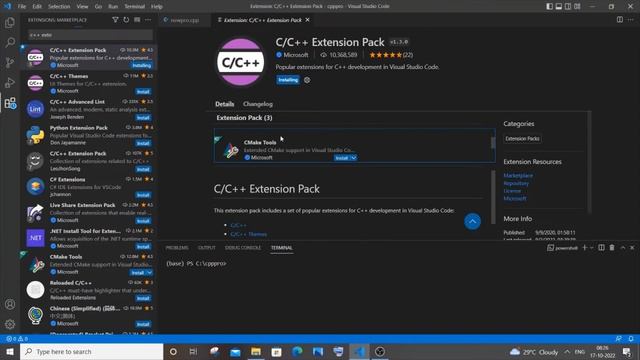Viewport: 640px width, 360px height.
Task: Install the Python Extension Pack
Action: (143, 143)
